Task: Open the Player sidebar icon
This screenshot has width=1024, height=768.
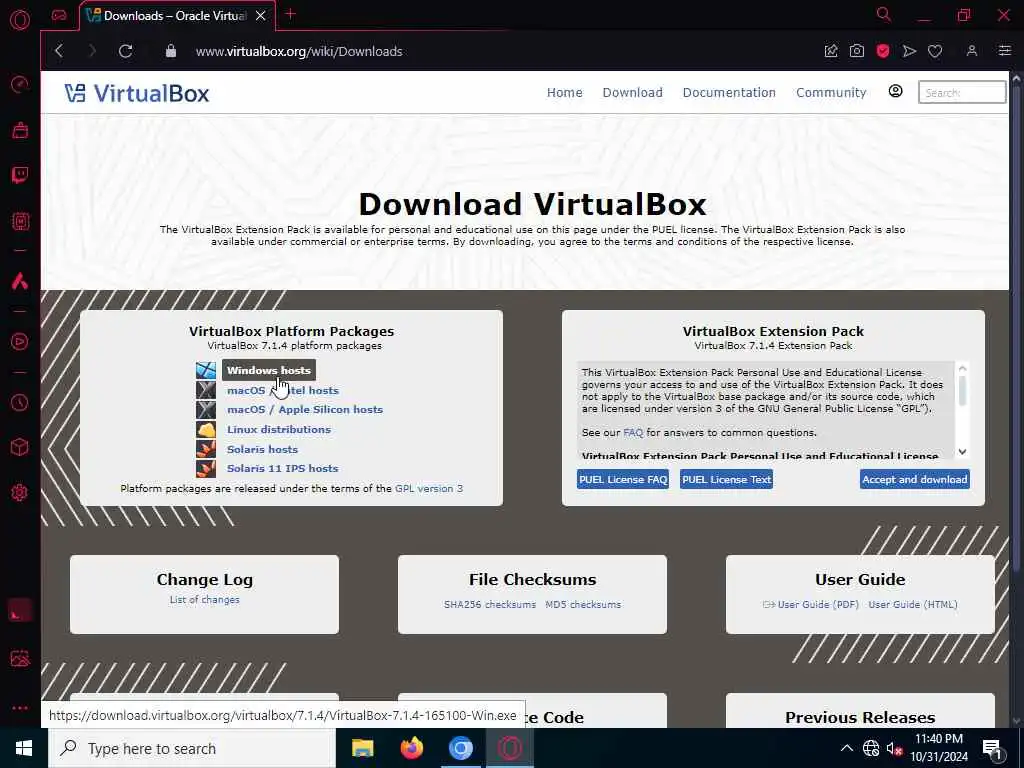Action: click(20, 342)
